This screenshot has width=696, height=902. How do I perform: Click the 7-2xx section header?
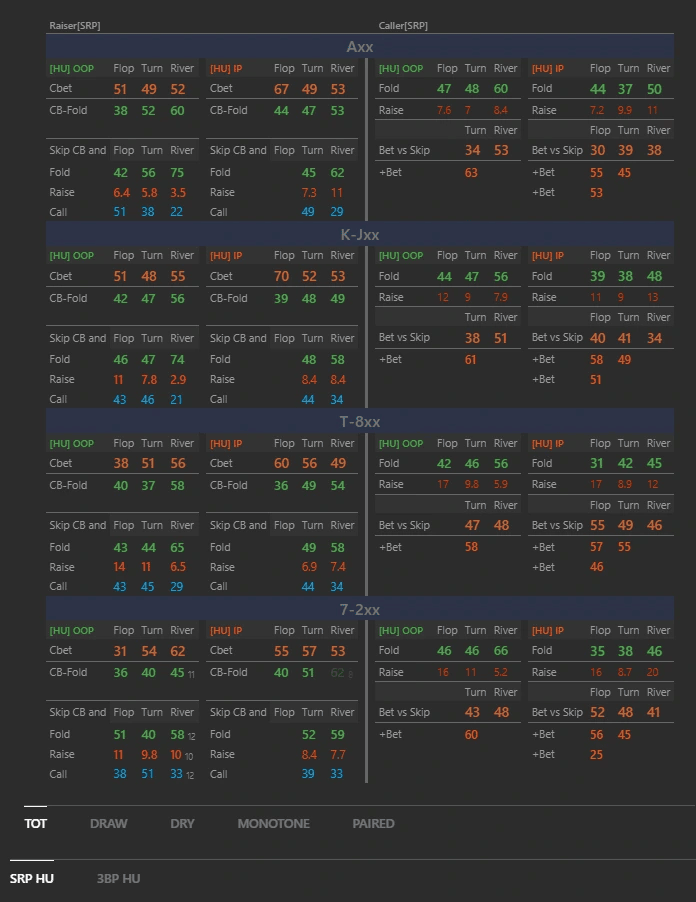point(360,609)
